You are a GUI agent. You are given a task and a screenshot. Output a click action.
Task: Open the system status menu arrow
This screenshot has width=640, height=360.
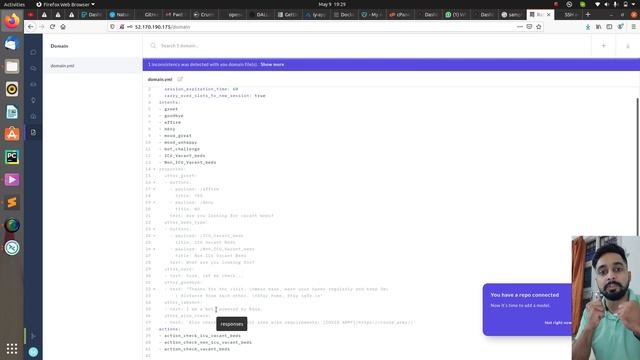tap(633, 4)
